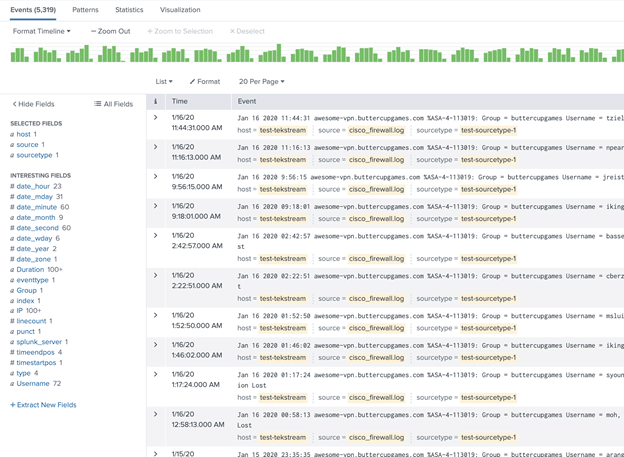Expand the 11:44:31.000 AM event row
Image resolution: width=624 pixels, height=457 pixels.
(x=156, y=117)
